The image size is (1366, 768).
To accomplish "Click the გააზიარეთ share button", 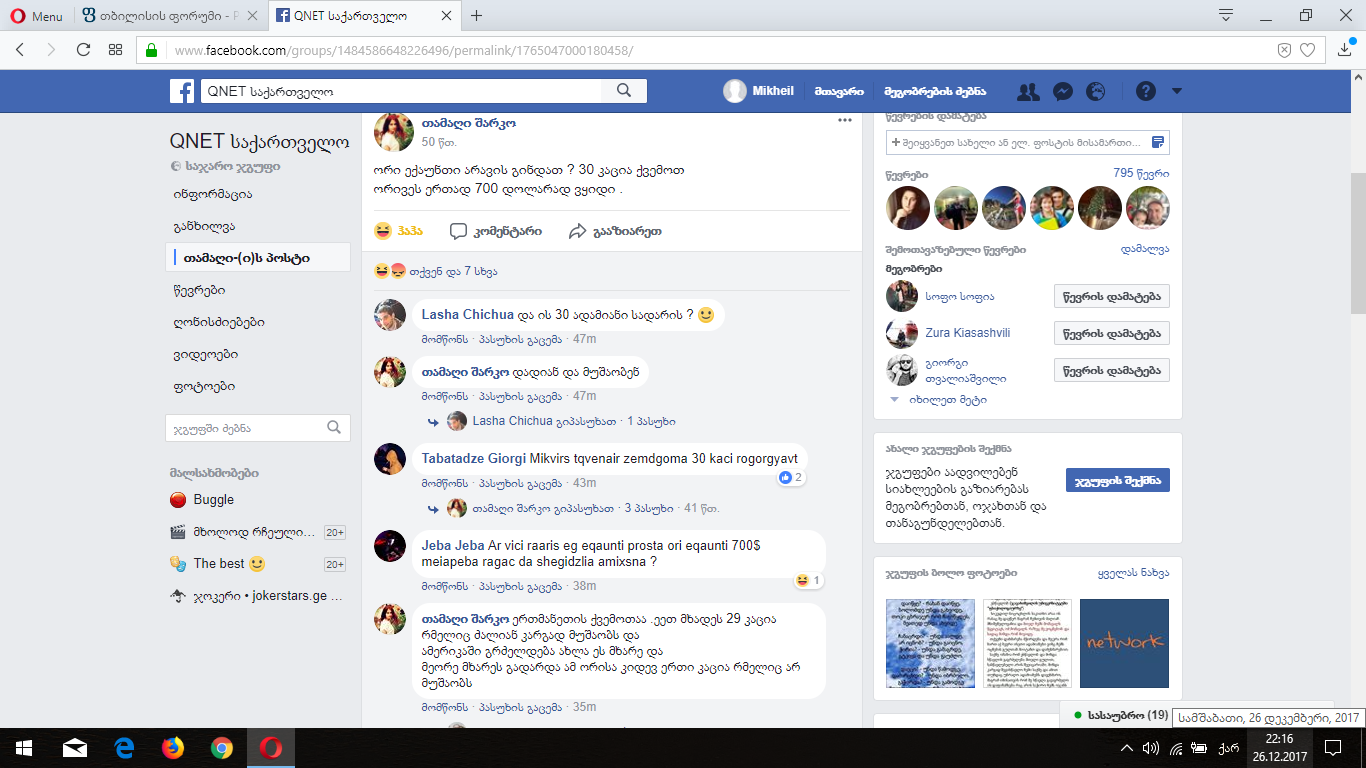I will [615, 231].
